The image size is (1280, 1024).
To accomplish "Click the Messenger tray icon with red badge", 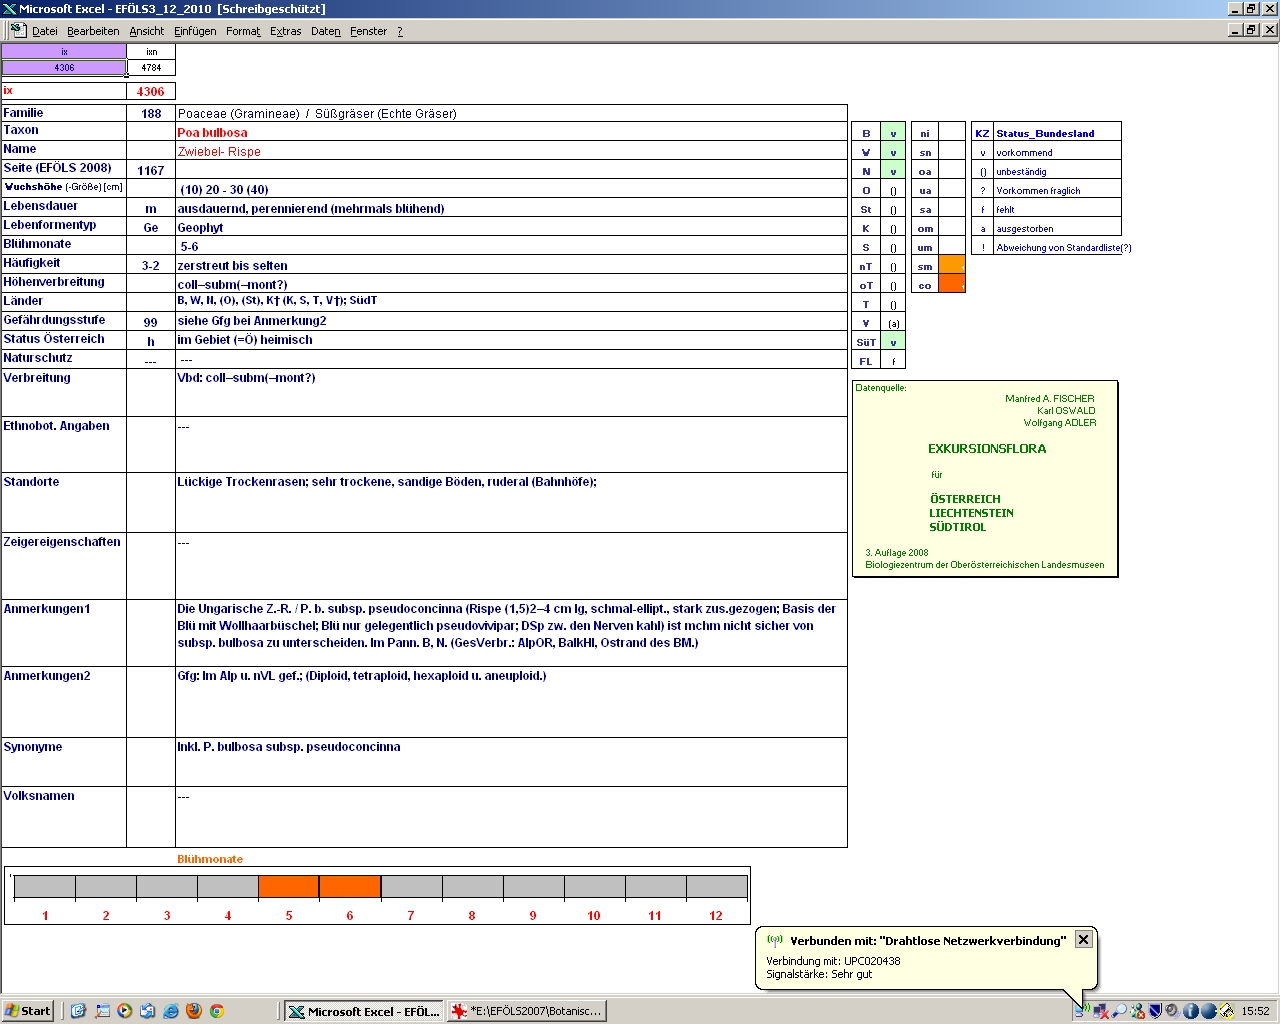I will (1137, 1011).
